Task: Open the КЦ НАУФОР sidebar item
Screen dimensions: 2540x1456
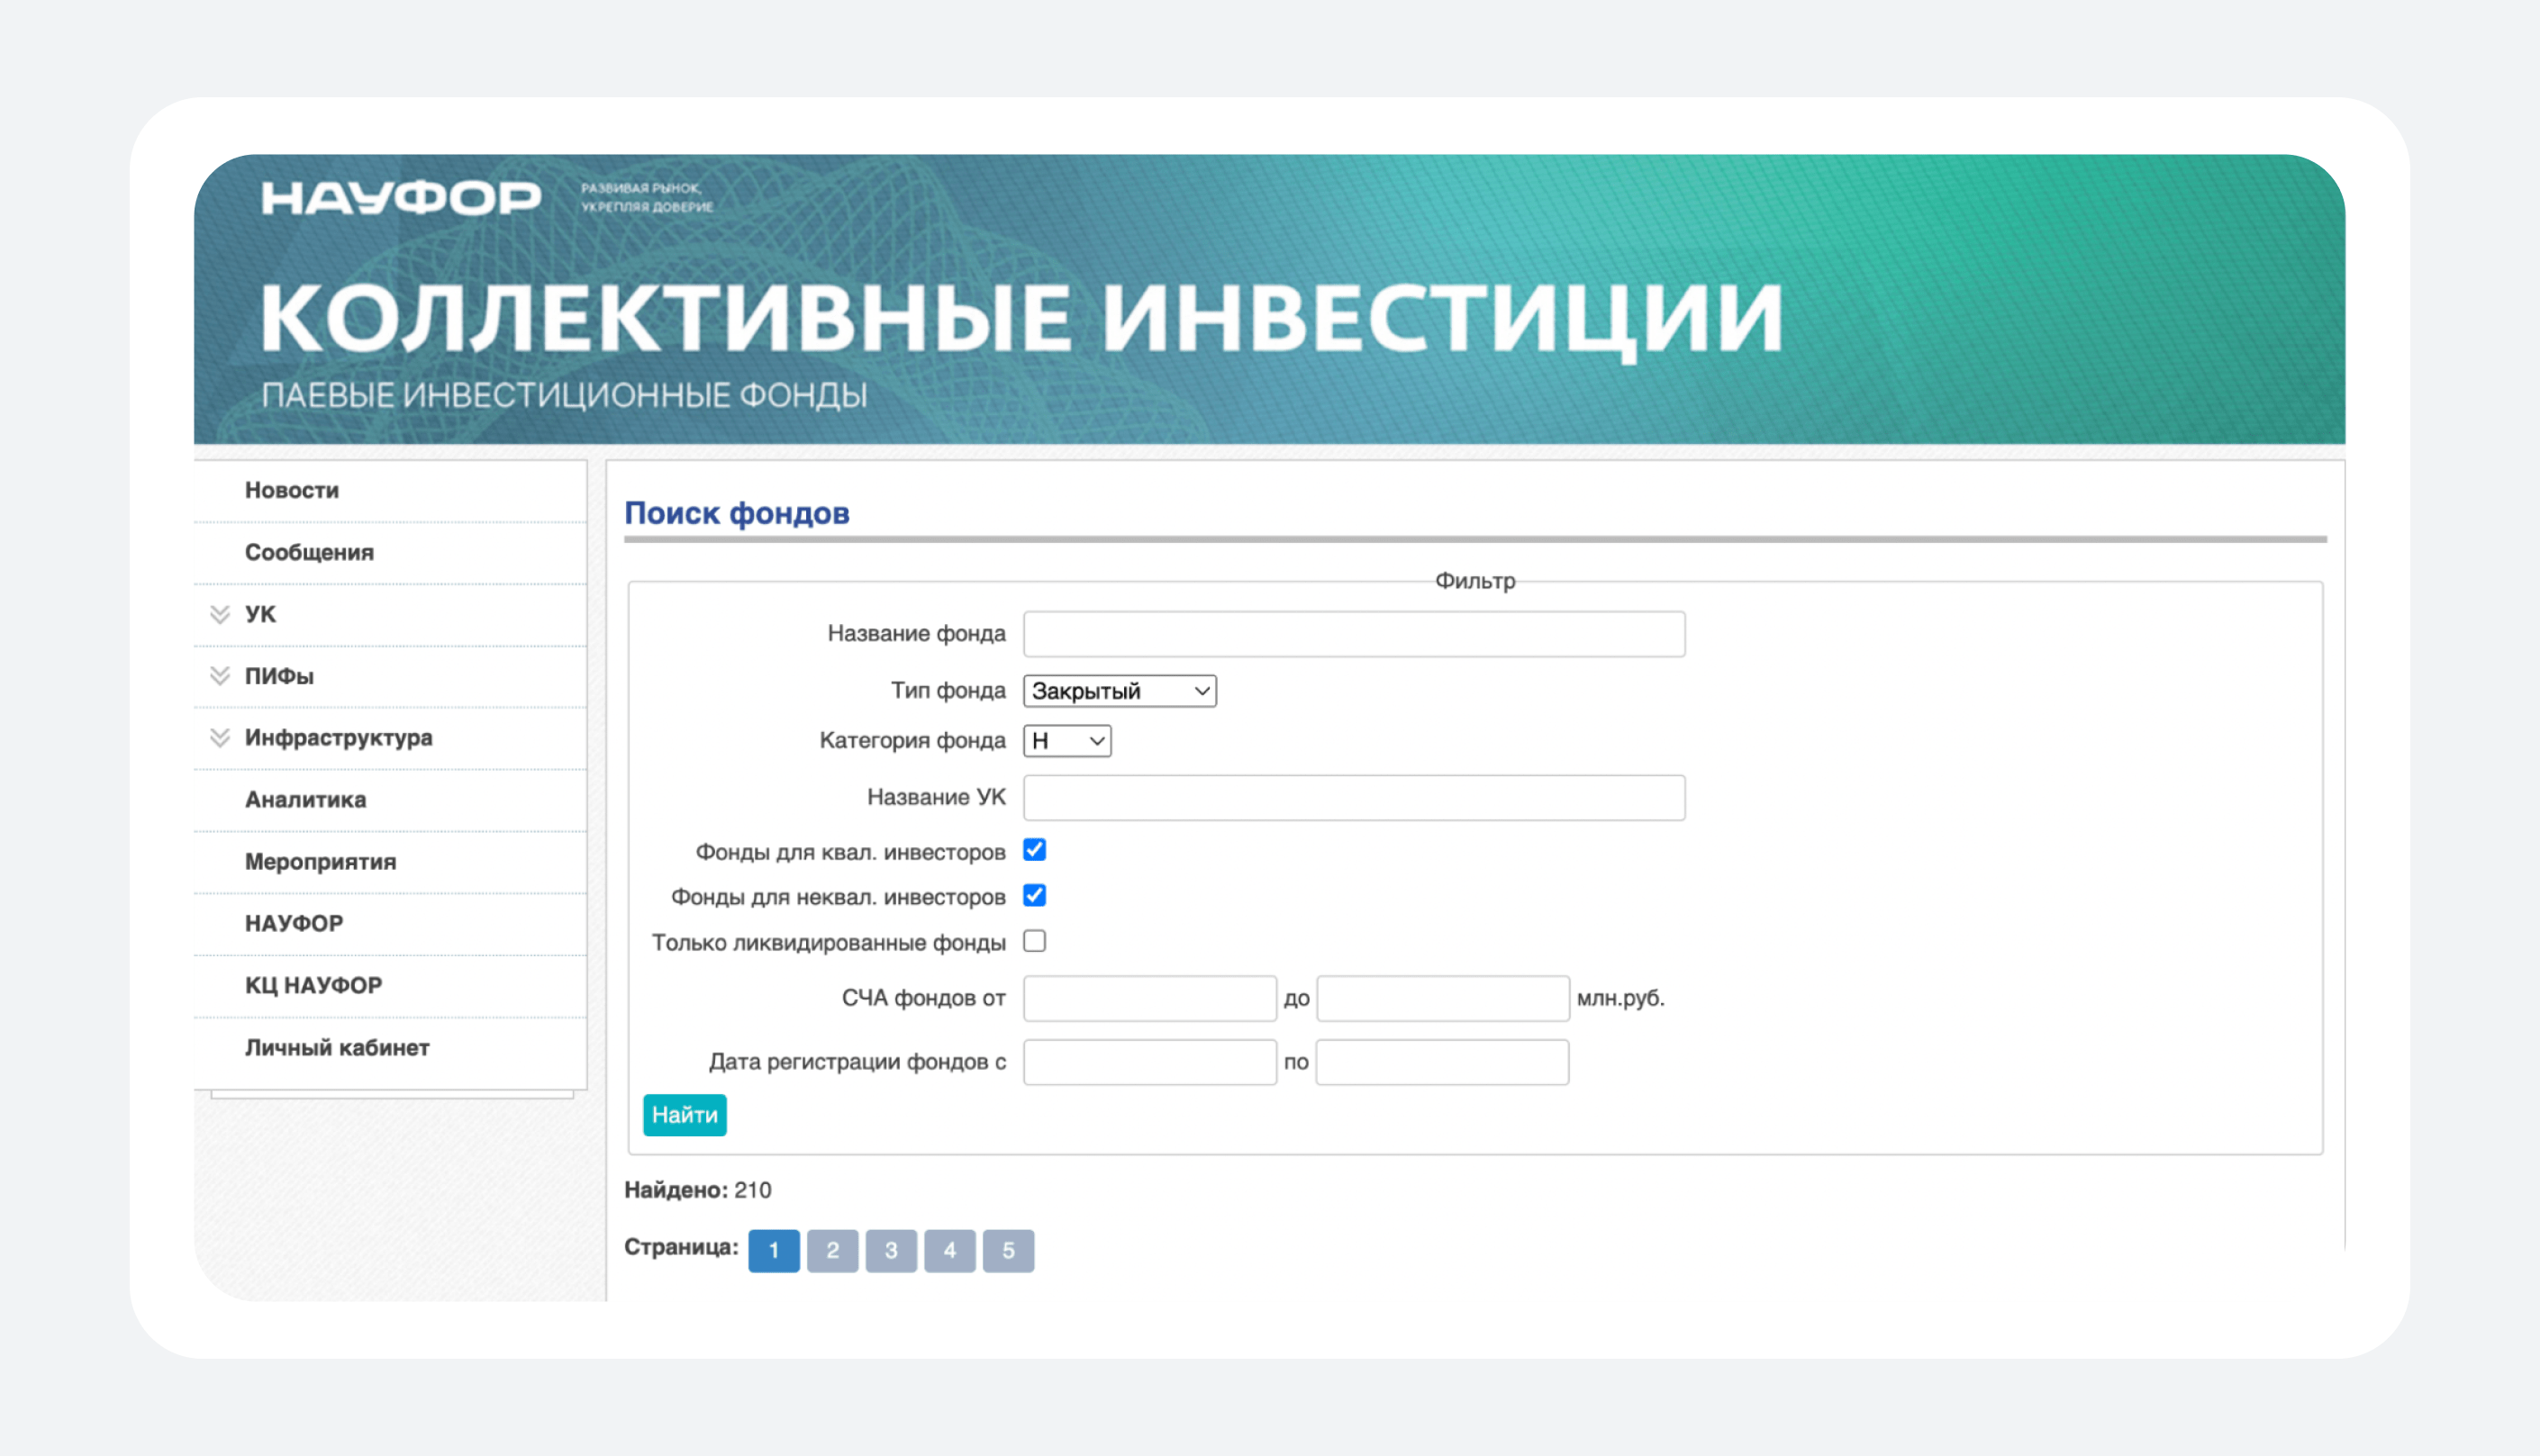Action: [x=313, y=985]
